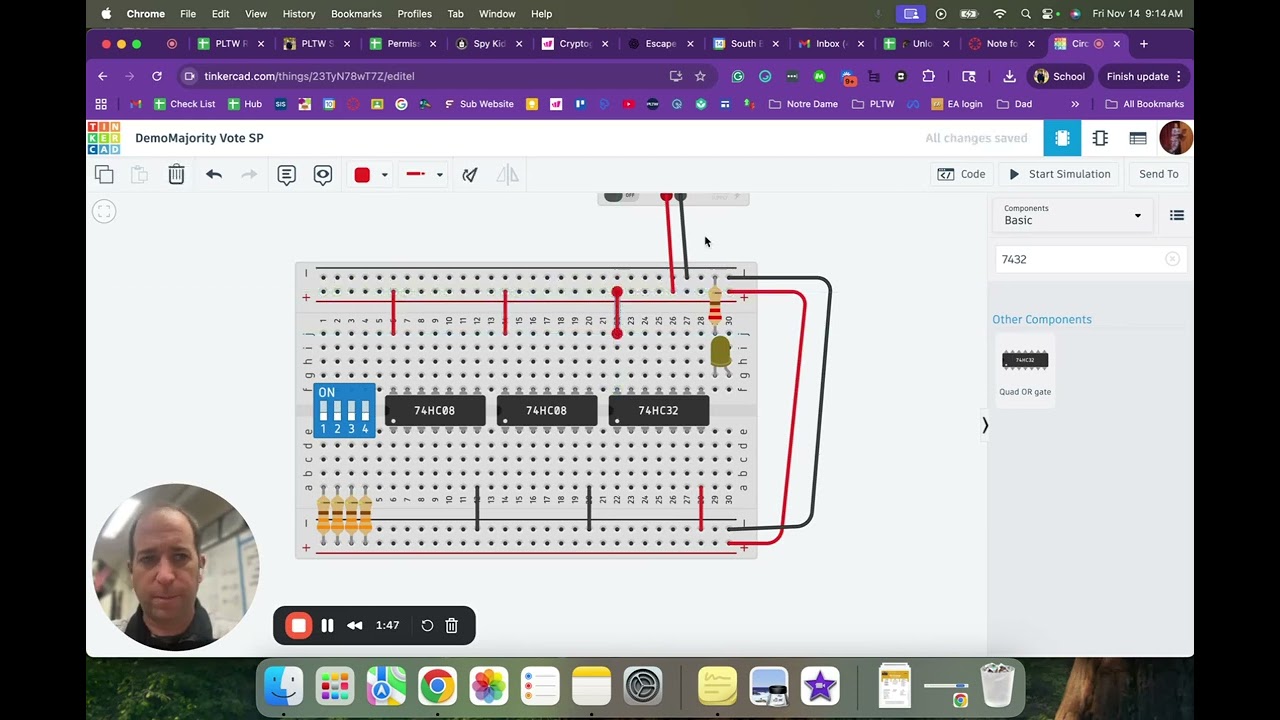Expand the wire color dropdown arrow
This screenshot has width=1280, height=720.
384,175
